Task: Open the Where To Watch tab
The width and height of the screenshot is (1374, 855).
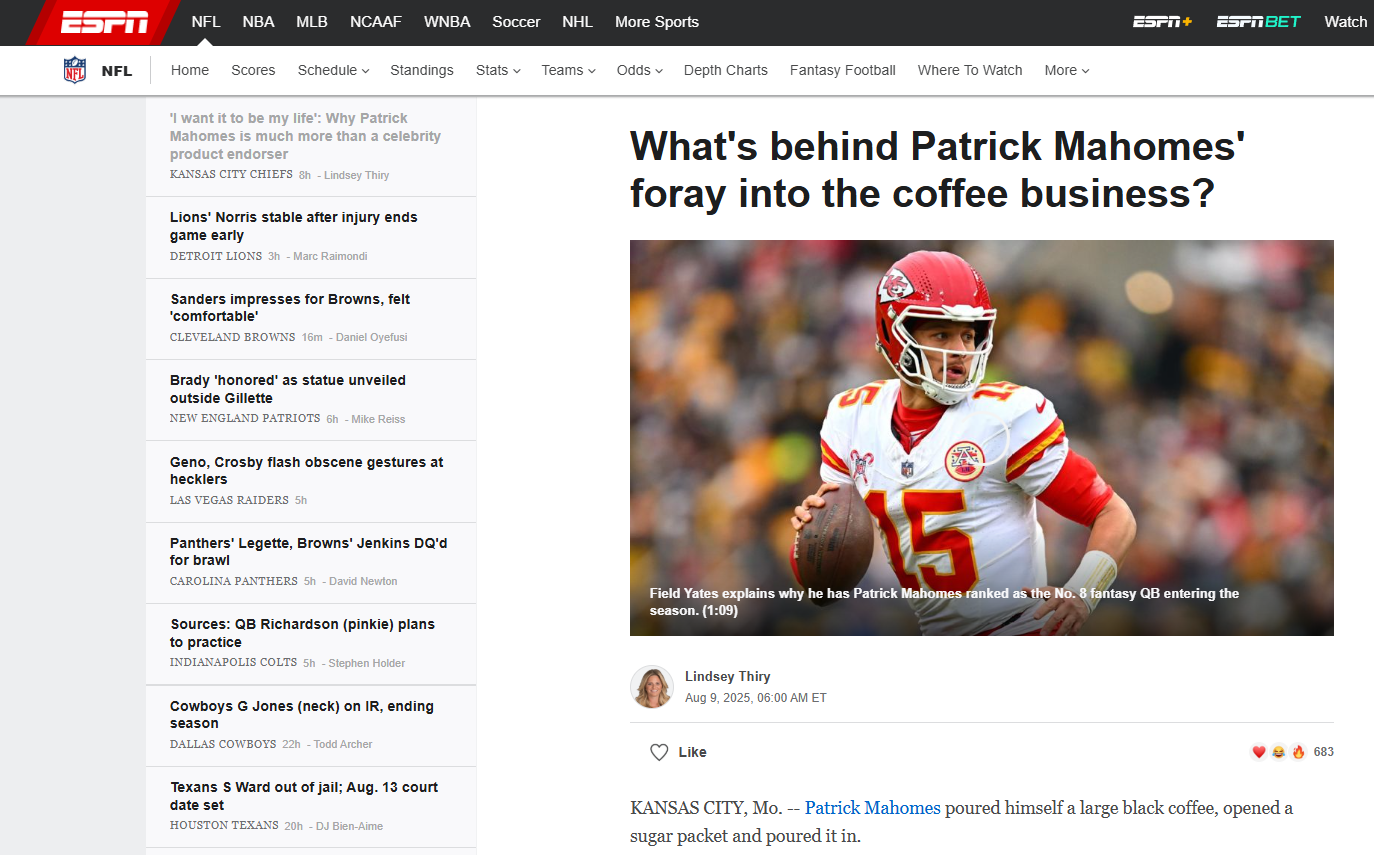Action: [970, 70]
